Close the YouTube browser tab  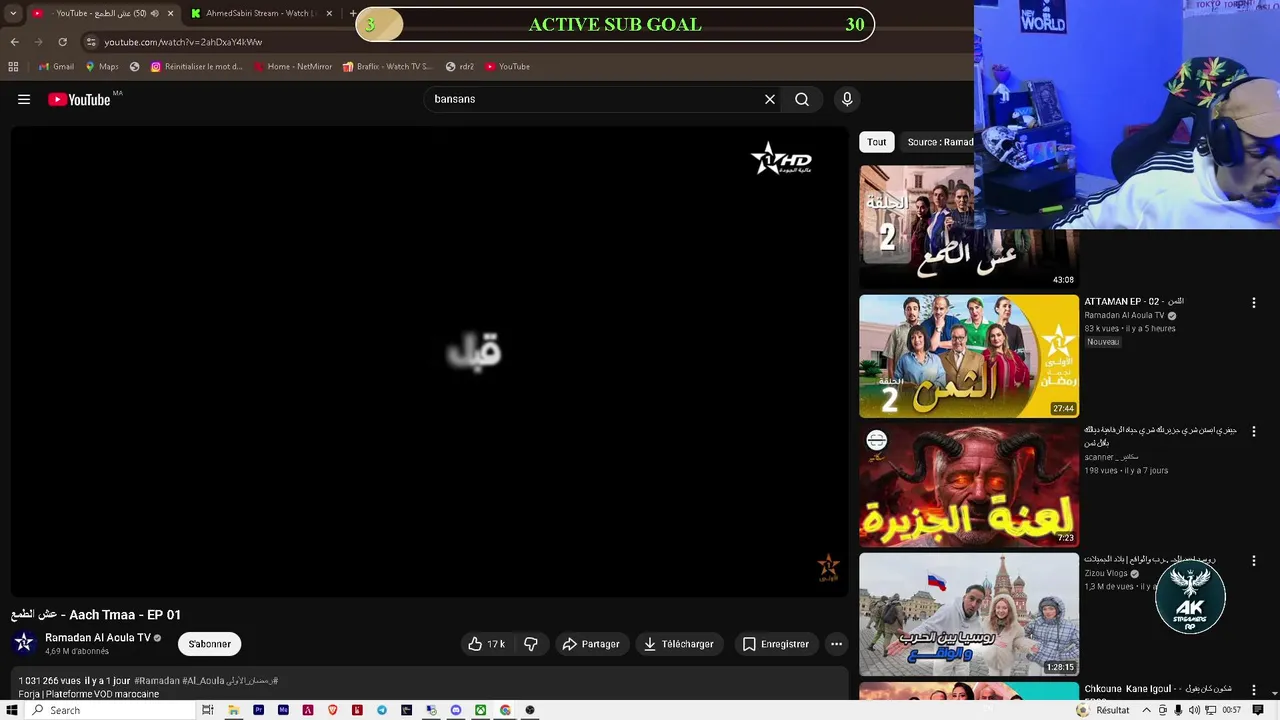[170, 13]
